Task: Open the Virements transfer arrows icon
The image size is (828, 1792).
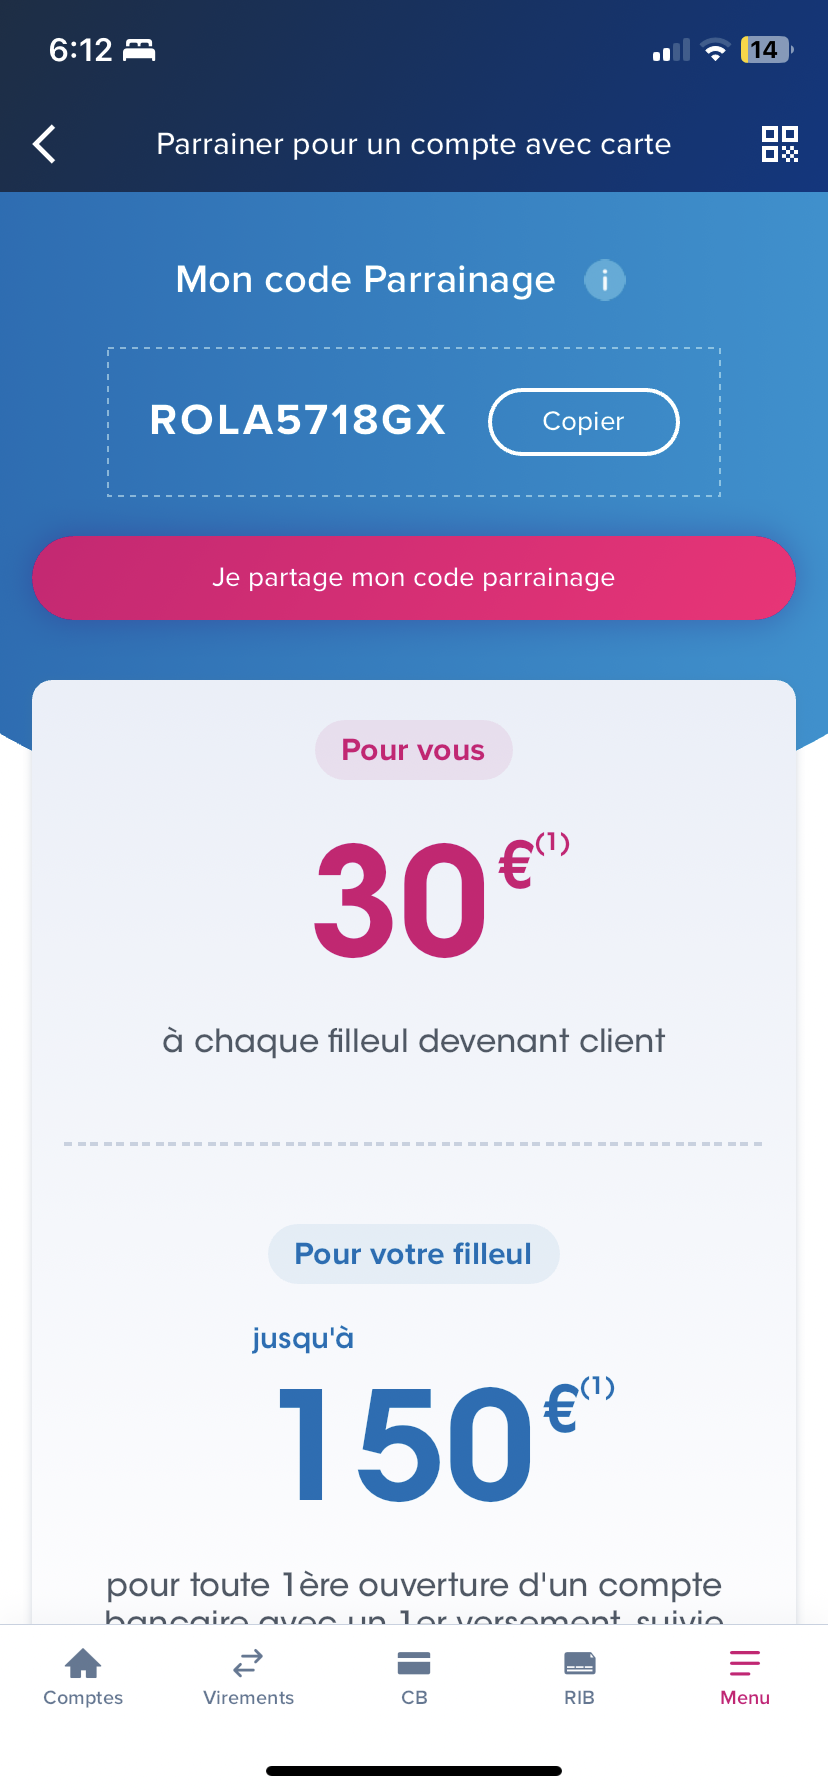Action: pos(248,1663)
